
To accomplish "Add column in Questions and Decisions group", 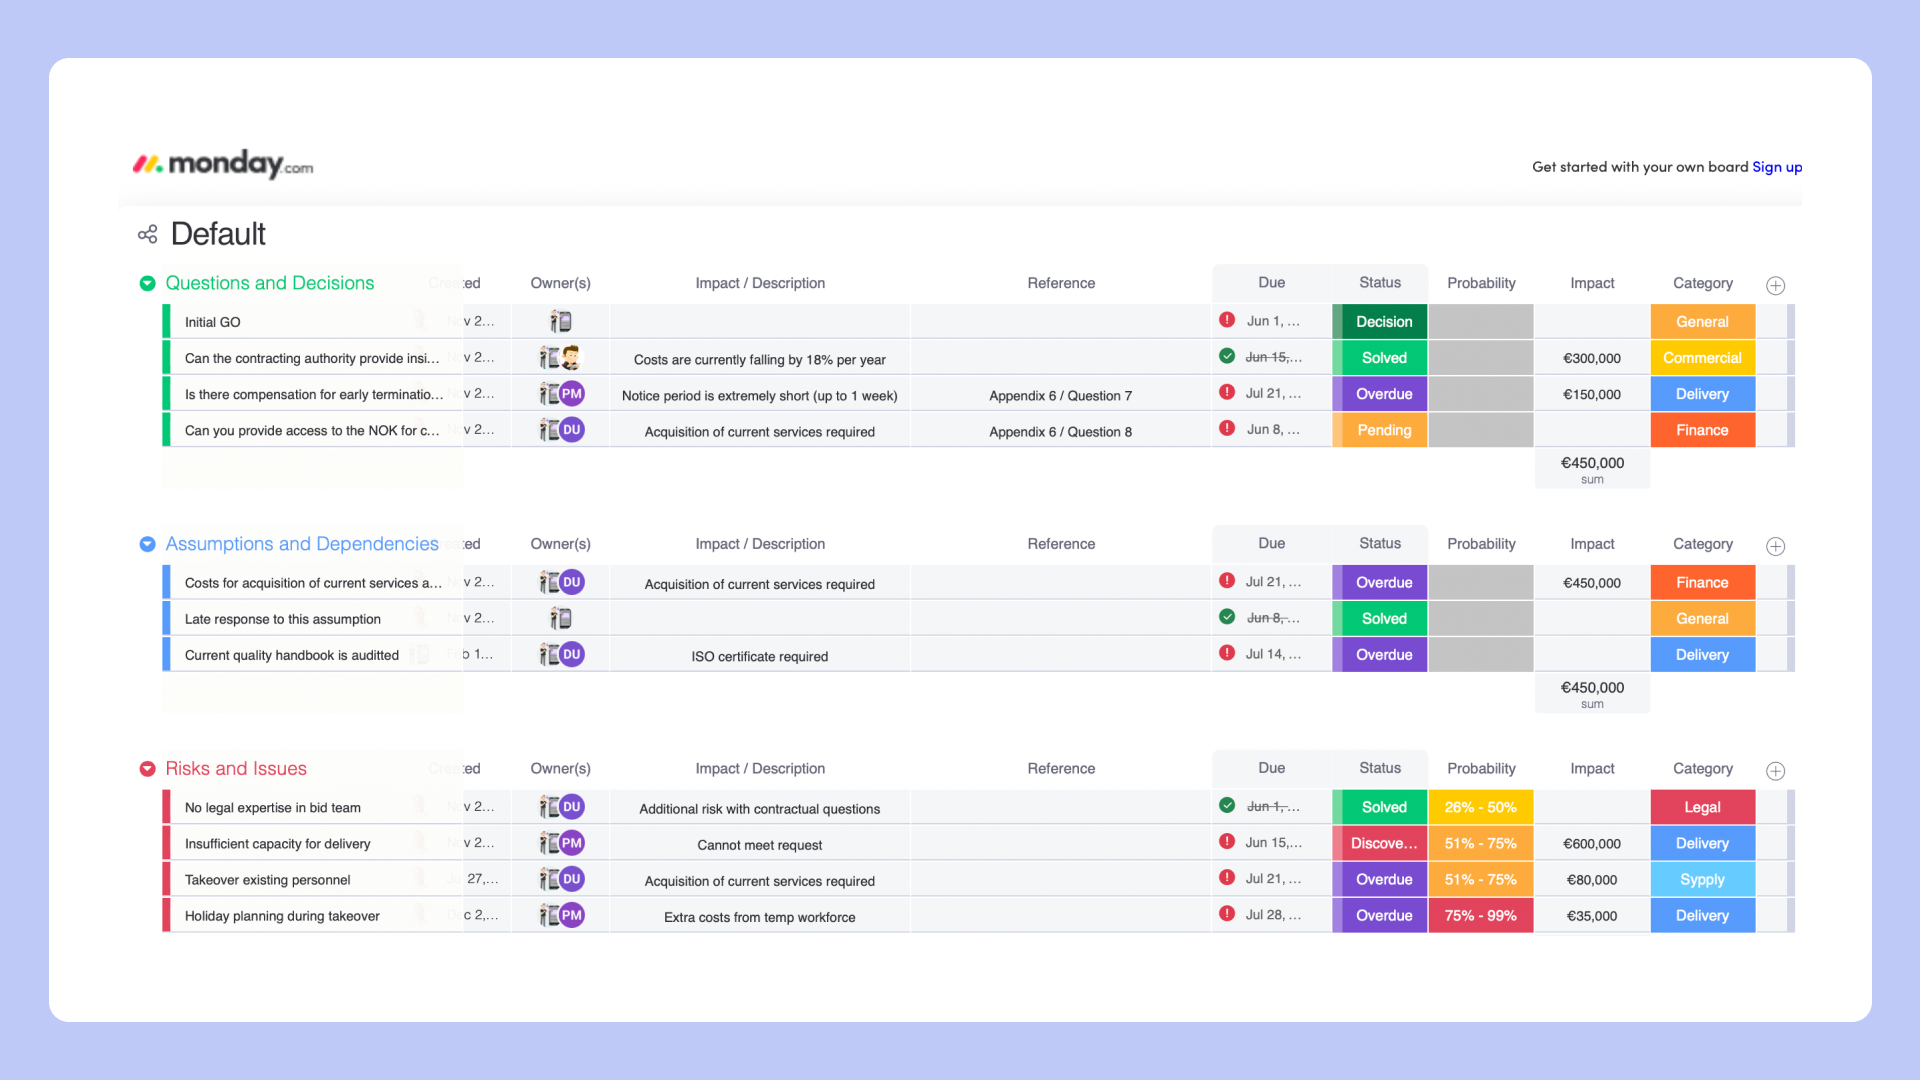I will pos(1775,285).
